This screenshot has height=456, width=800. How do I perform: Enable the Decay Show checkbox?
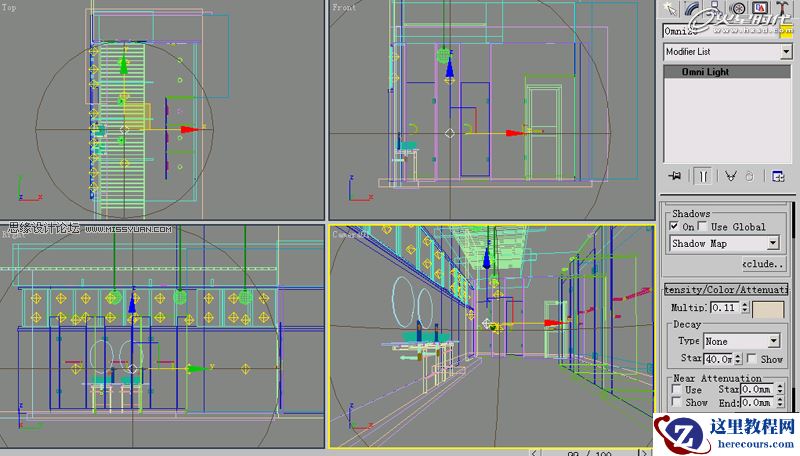pyautogui.click(x=752, y=359)
